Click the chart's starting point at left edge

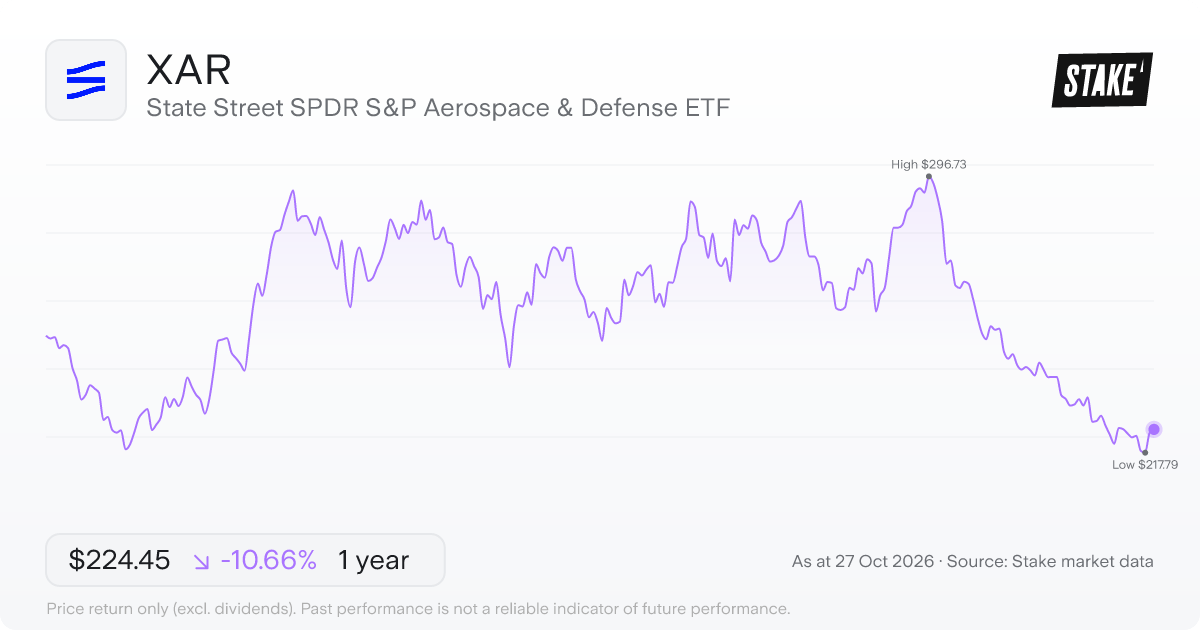[47, 336]
